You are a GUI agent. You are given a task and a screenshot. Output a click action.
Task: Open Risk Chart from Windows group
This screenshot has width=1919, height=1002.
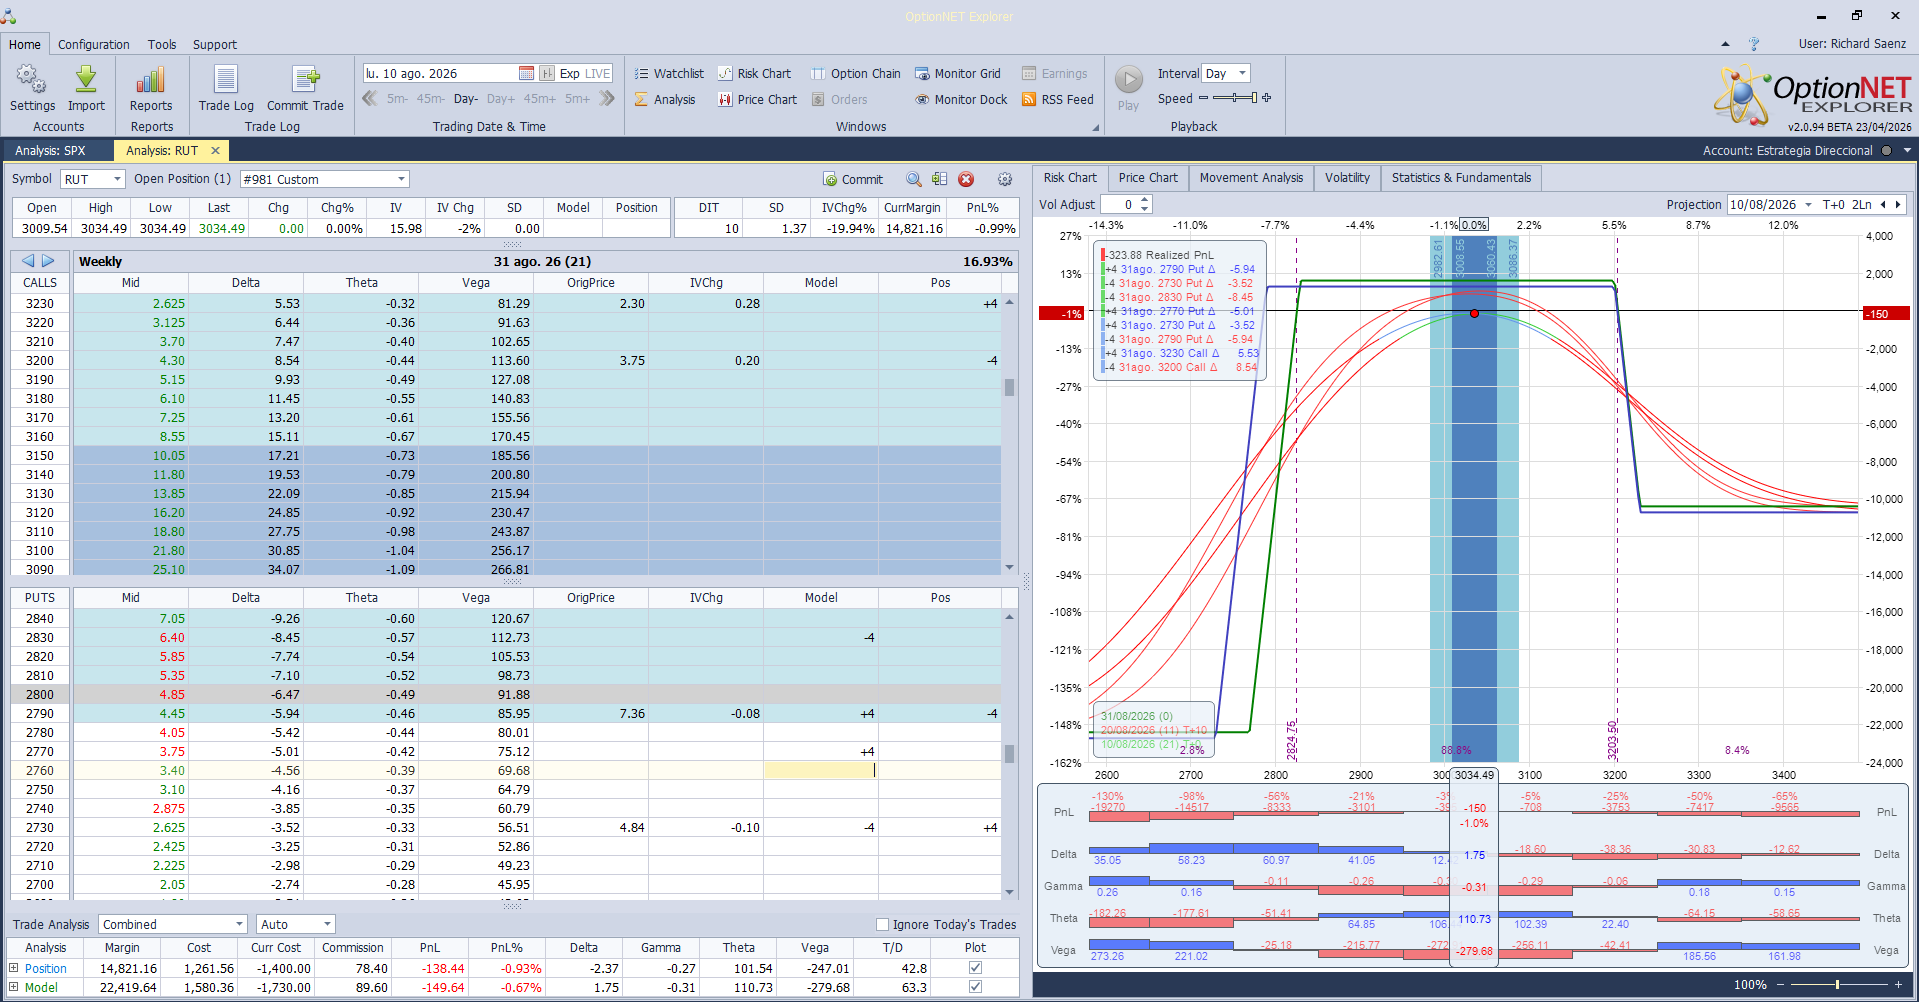[x=754, y=73]
